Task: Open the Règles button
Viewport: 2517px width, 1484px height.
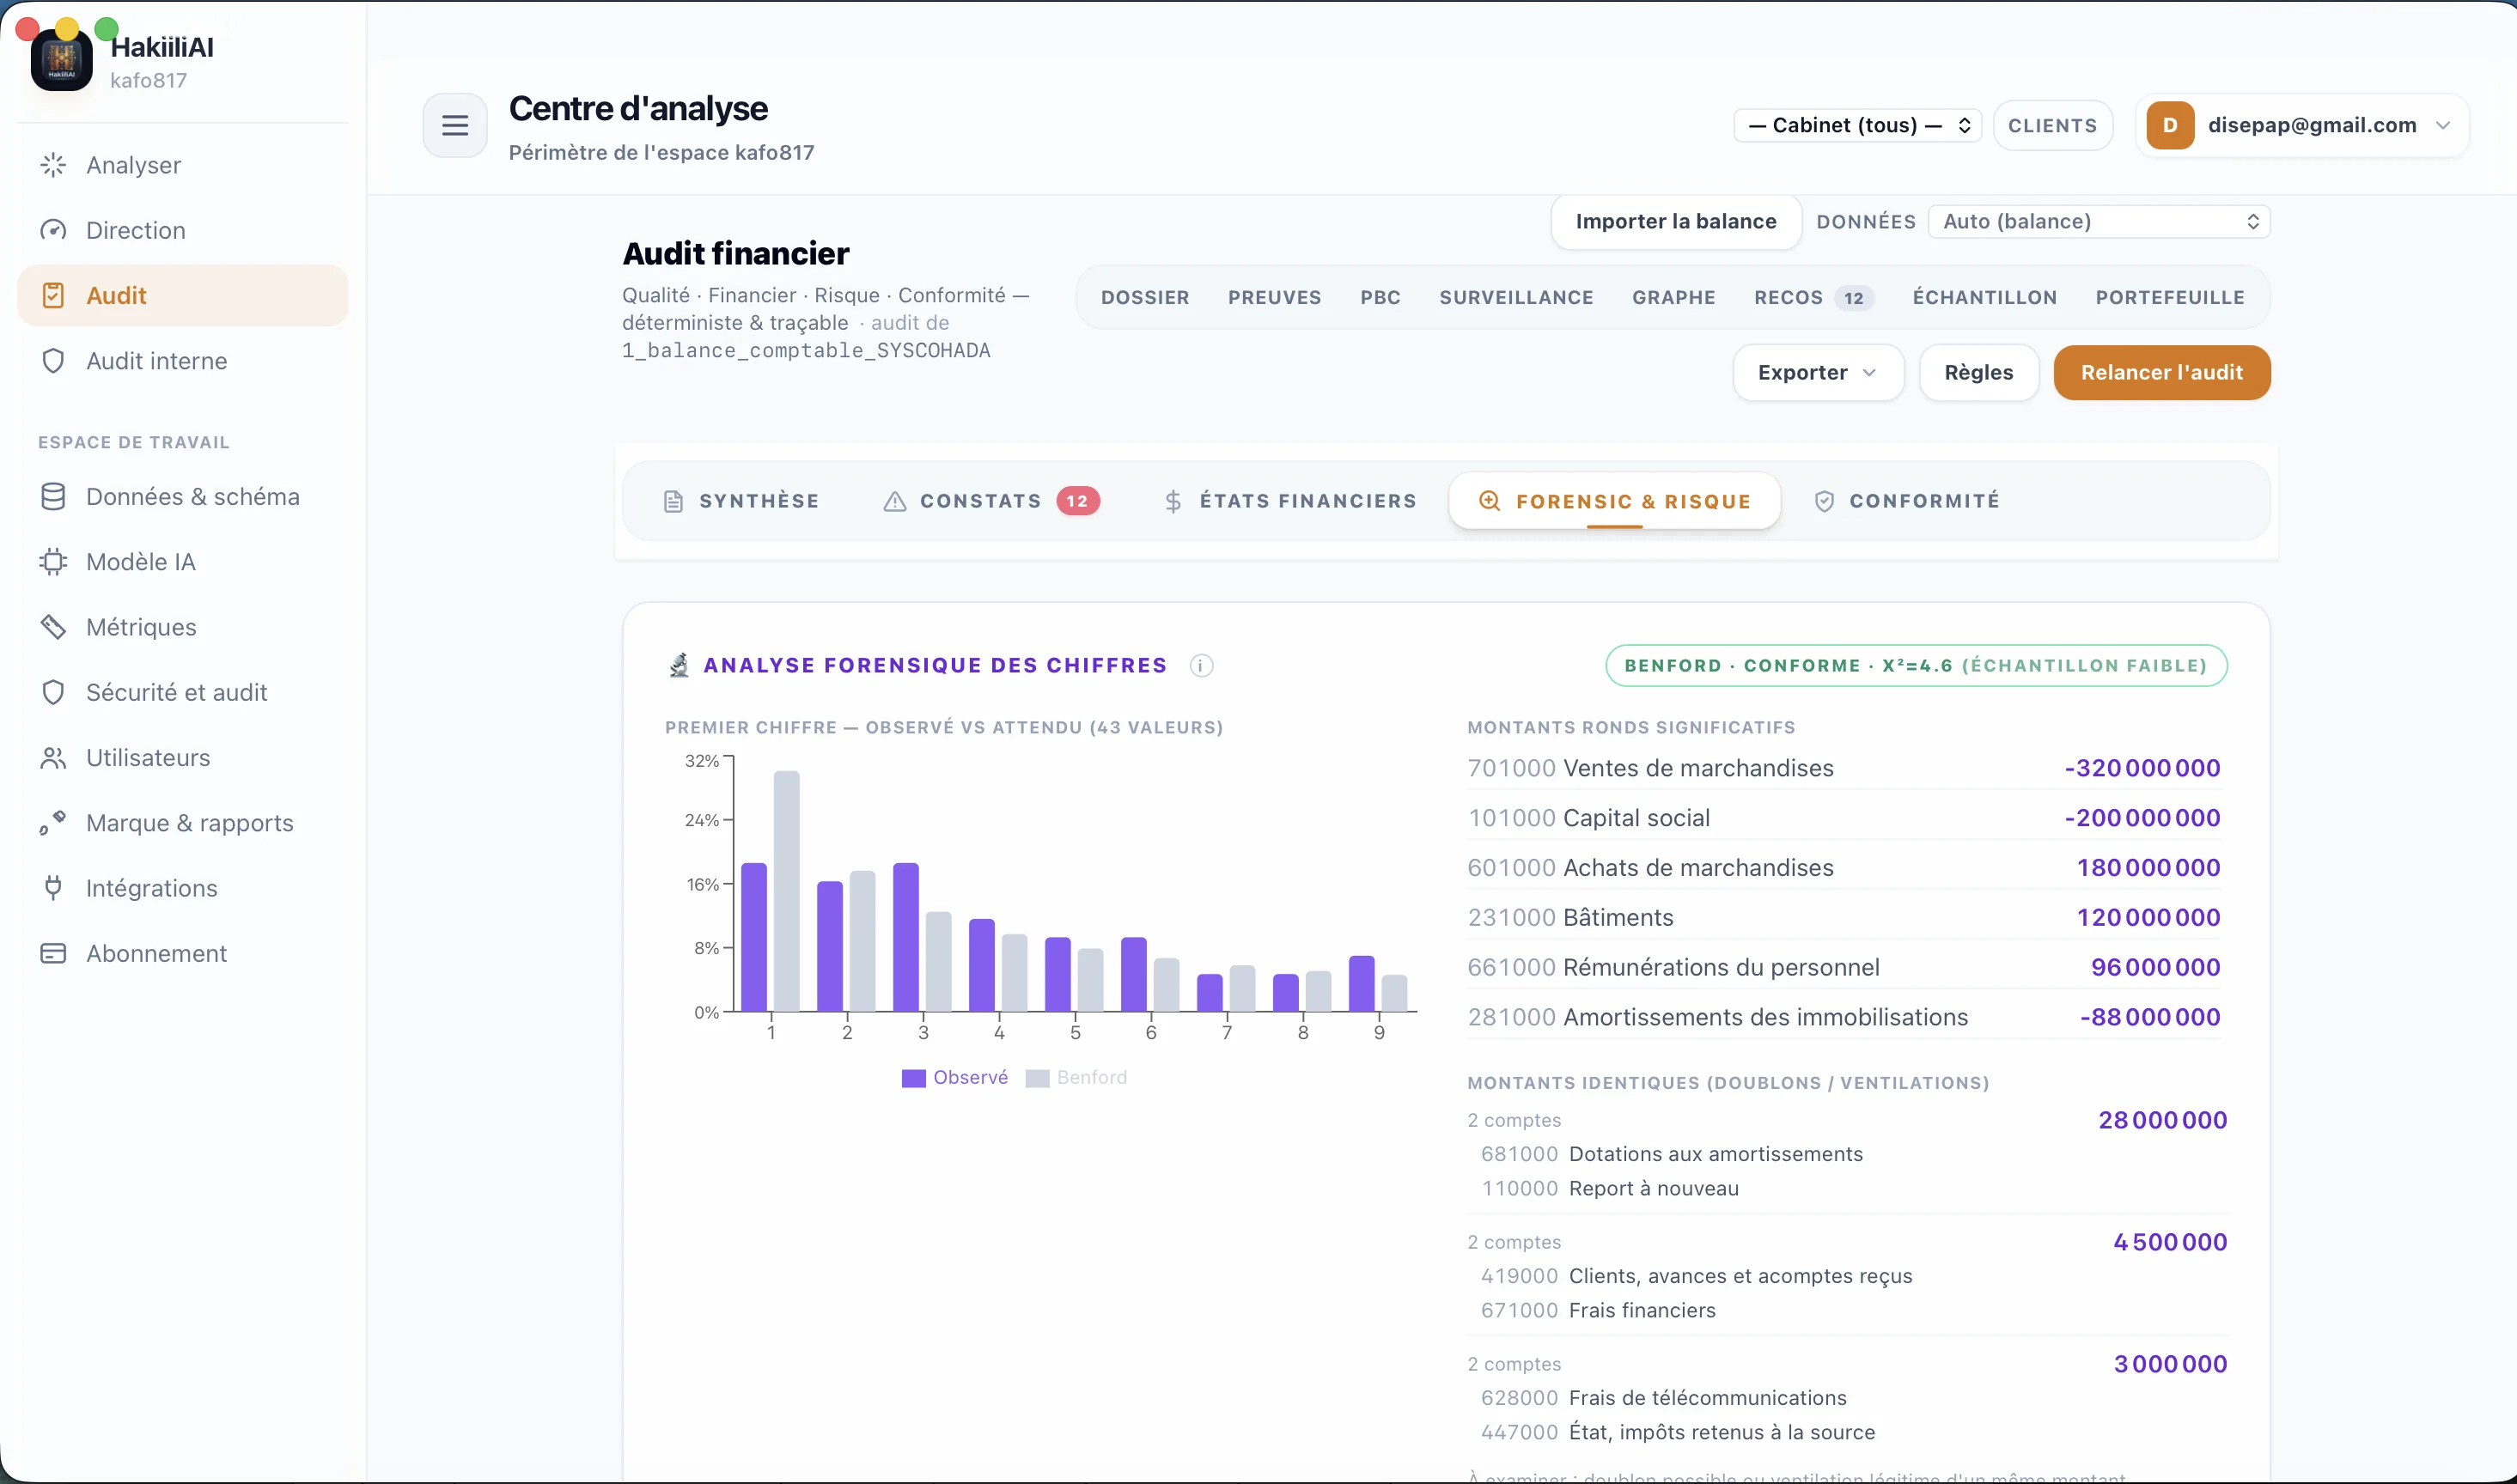Action: (1978, 372)
